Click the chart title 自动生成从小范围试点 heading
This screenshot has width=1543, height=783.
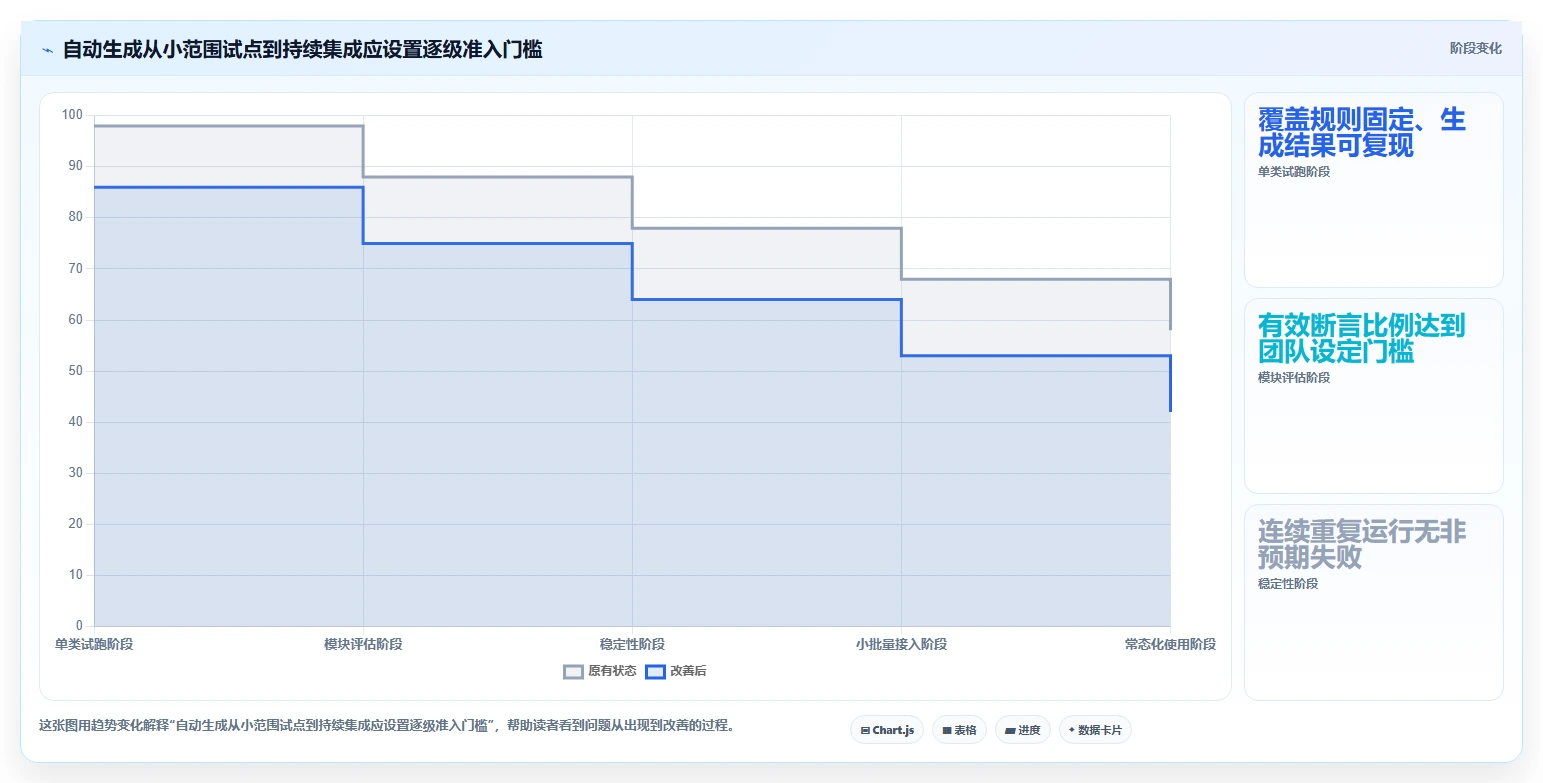pos(302,49)
